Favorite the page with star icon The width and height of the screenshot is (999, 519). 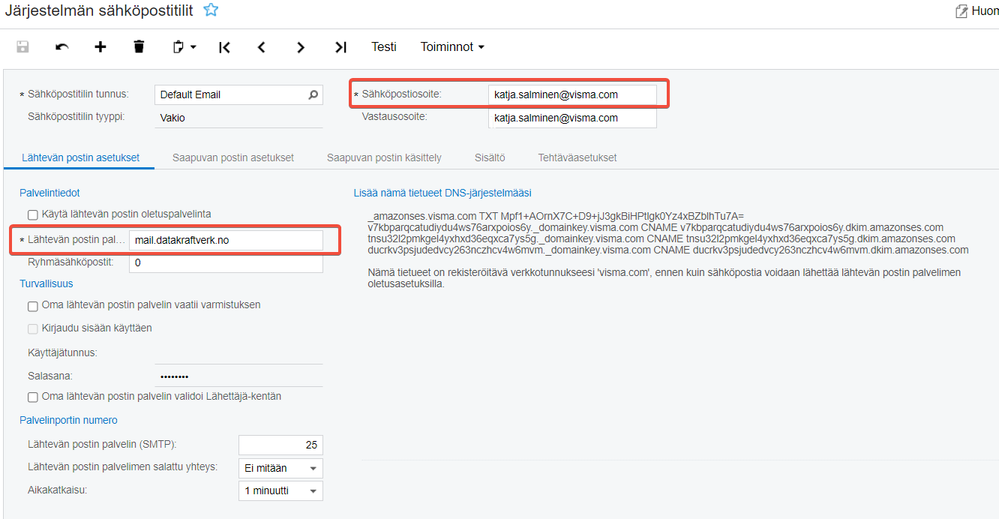[211, 10]
